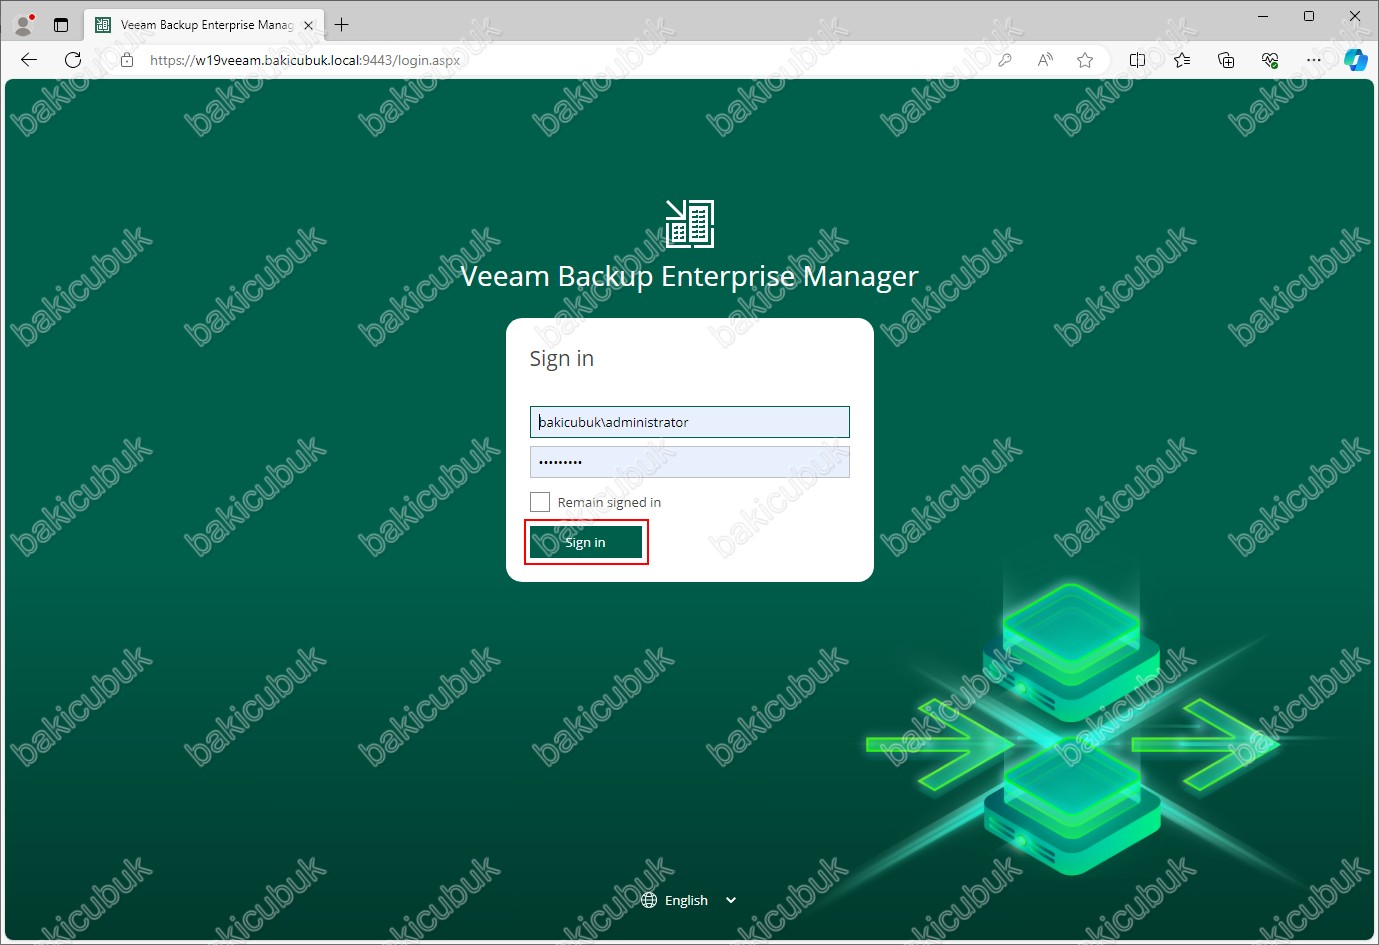Click the address bar URL

(305, 60)
